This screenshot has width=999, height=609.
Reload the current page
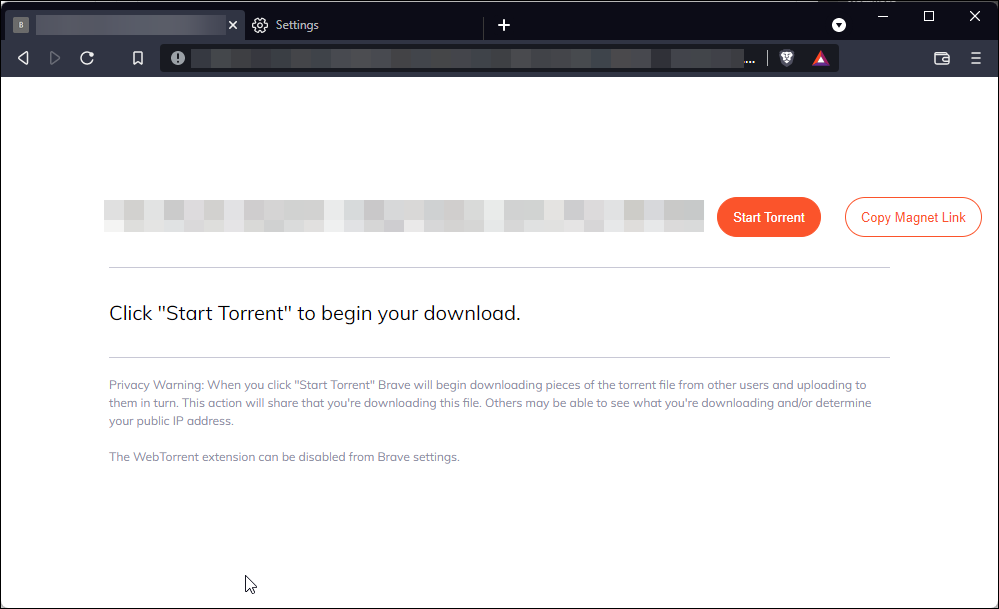click(x=87, y=58)
